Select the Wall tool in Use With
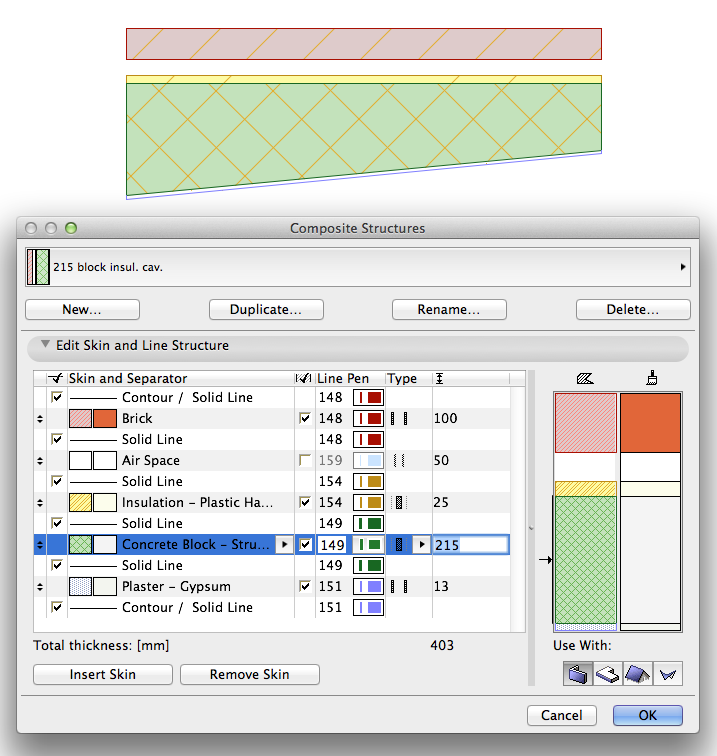717x756 pixels. click(x=578, y=674)
